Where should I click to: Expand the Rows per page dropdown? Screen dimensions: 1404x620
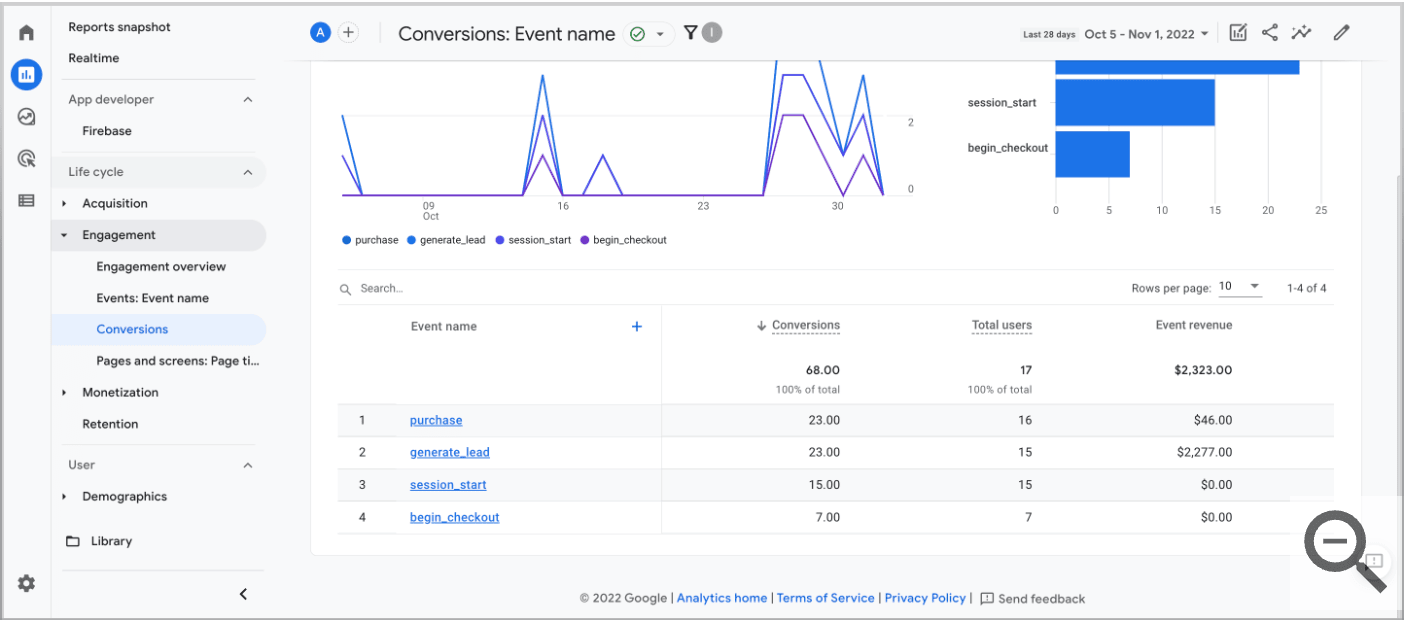click(1240, 286)
